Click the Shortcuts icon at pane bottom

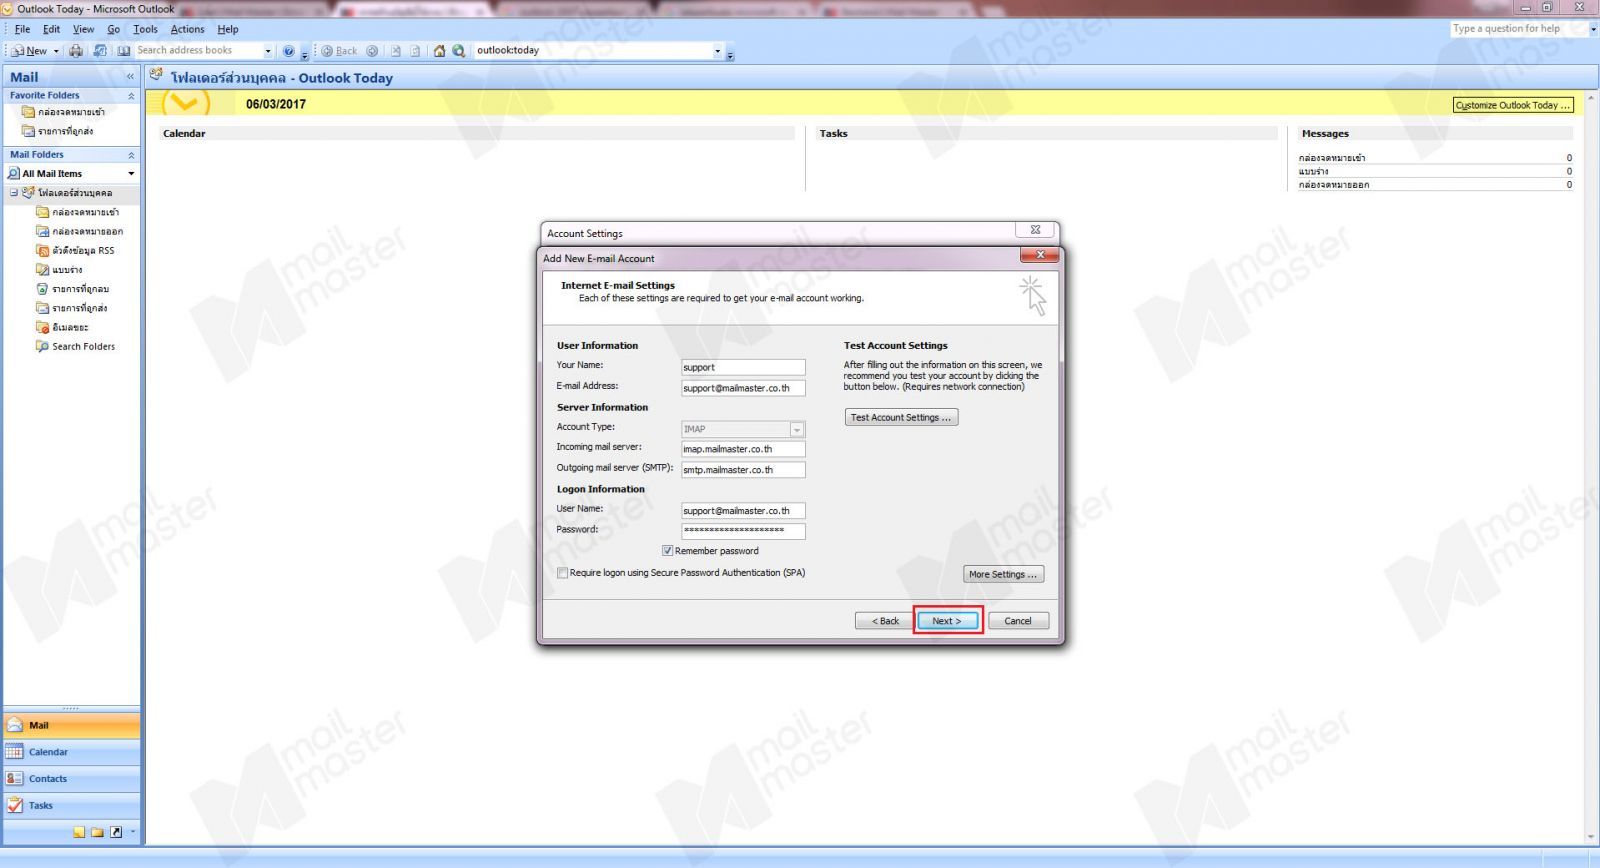coord(116,832)
